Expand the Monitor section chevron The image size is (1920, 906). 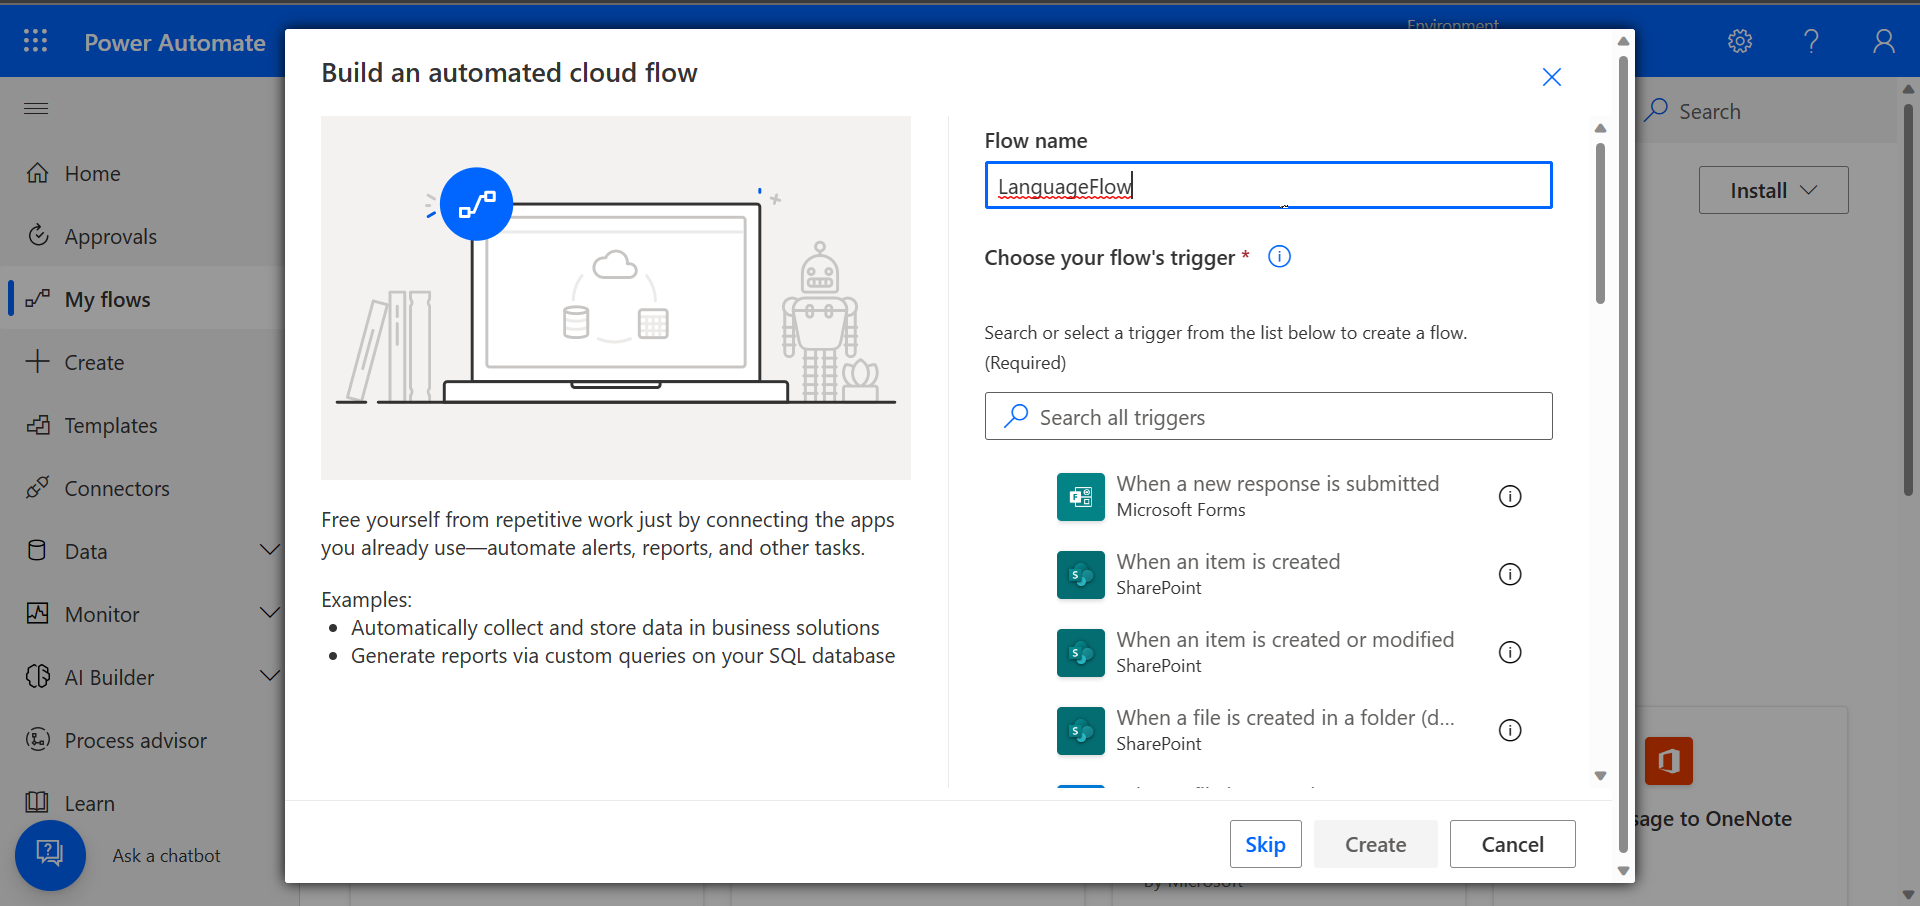[269, 613]
